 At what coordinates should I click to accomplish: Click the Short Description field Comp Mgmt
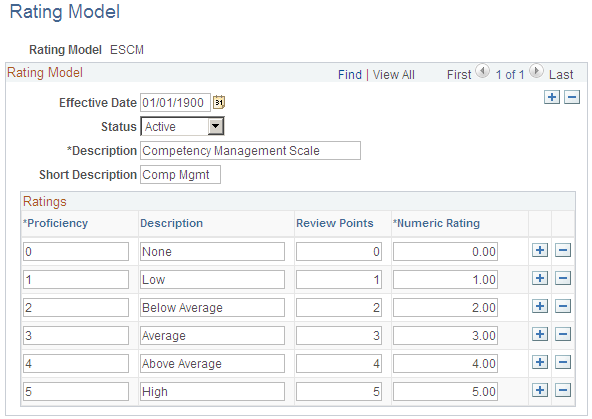tap(180, 175)
